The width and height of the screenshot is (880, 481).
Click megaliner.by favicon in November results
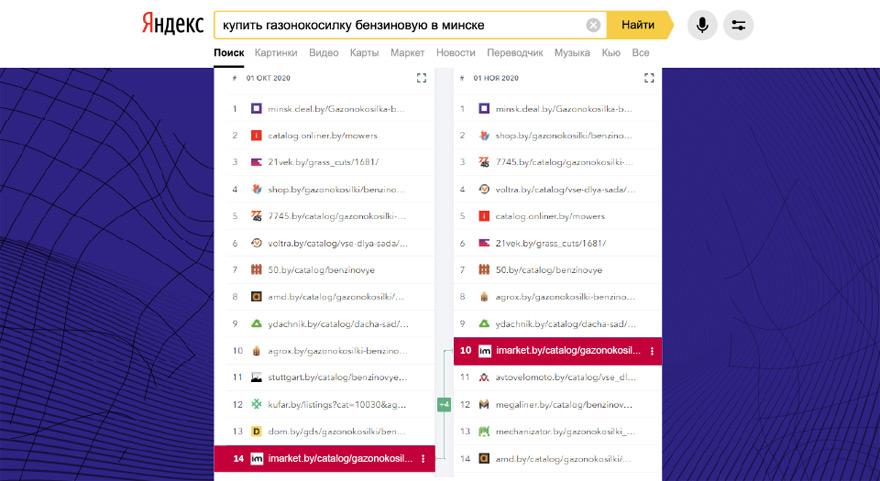[484, 405]
